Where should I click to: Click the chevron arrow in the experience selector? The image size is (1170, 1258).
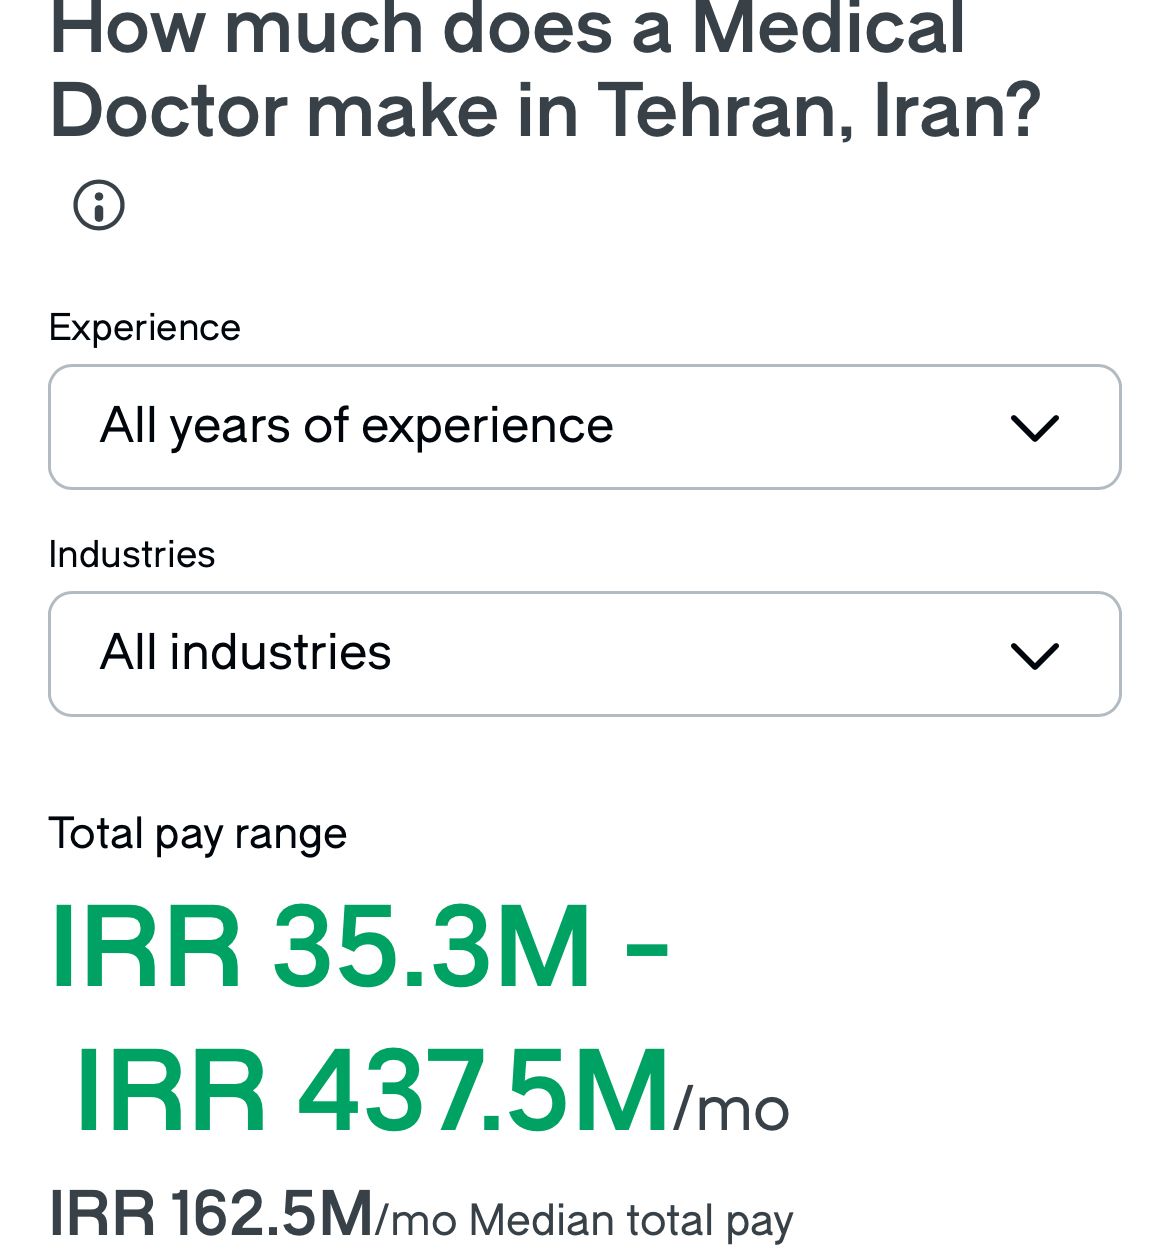1034,428
